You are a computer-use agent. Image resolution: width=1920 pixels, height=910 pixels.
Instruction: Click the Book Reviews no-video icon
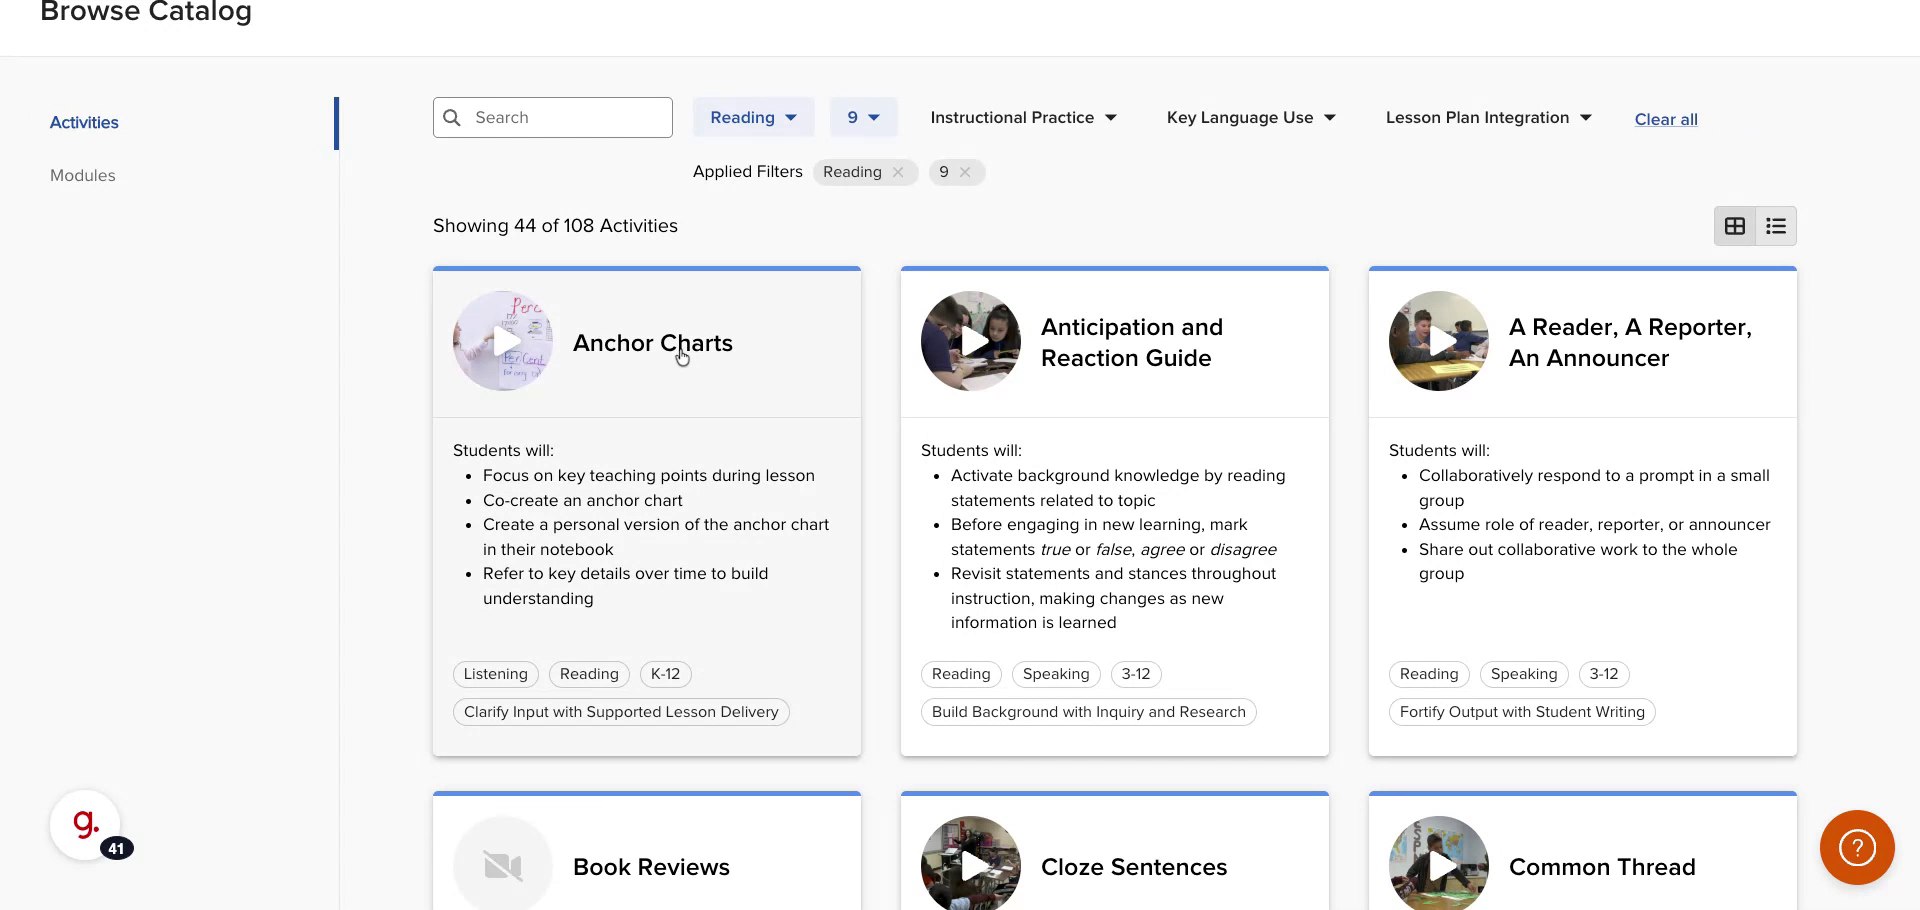coord(503,865)
